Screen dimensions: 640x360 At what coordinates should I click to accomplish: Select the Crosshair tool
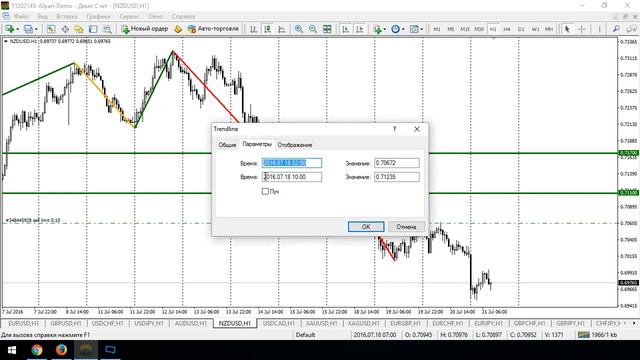pos(582,29)
